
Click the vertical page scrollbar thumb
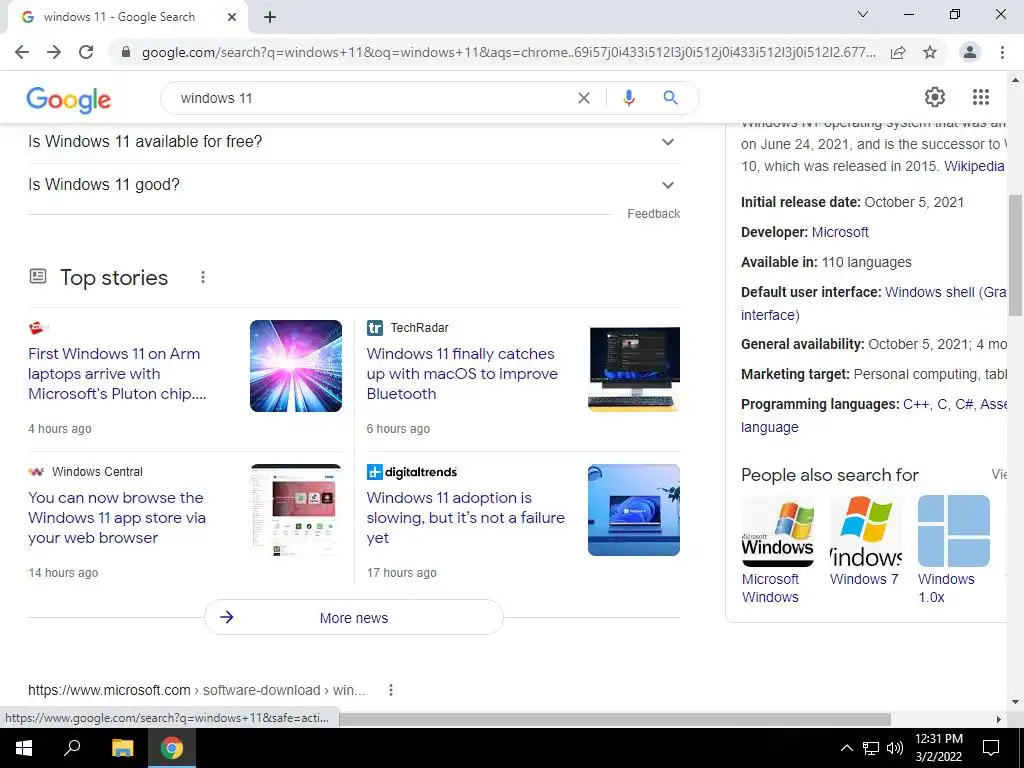[1016, 255]
